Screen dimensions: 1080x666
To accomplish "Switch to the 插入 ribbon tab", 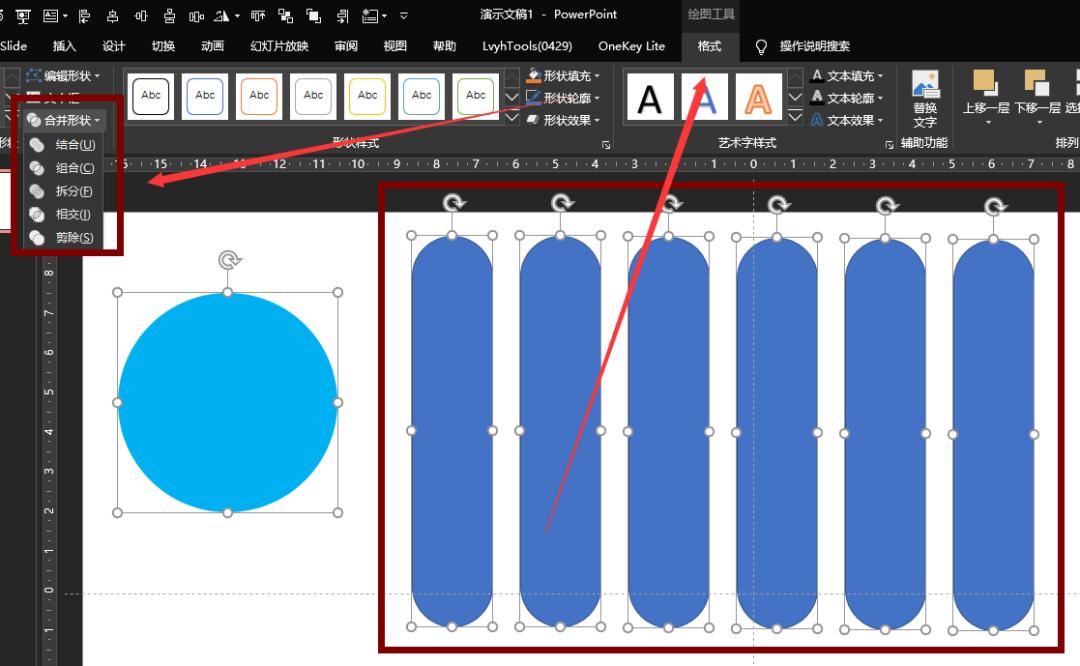I will 64,47.
